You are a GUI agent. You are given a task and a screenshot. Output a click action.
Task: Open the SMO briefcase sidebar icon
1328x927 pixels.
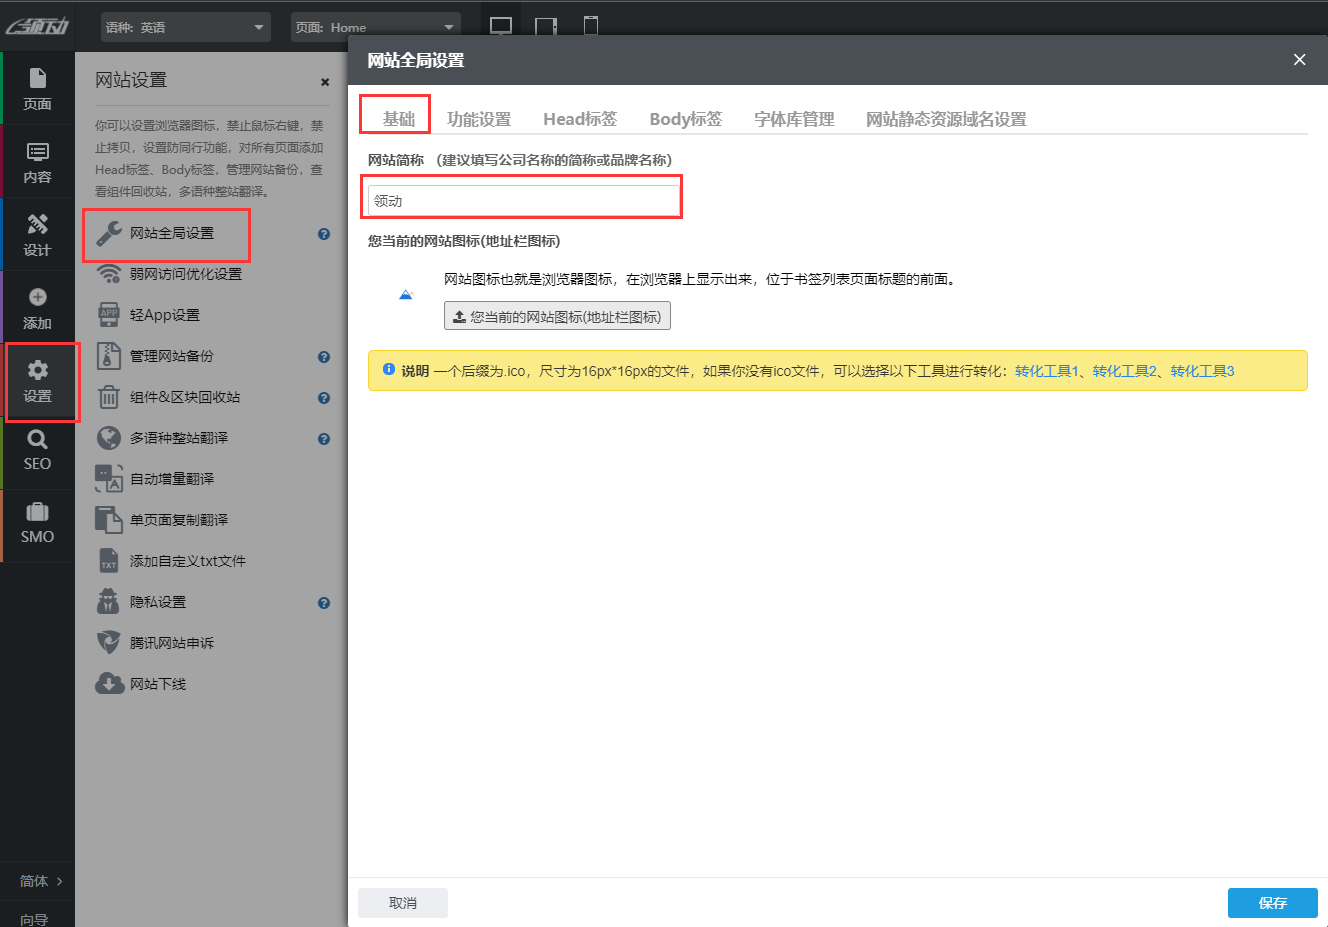click(x=37, y=523)
